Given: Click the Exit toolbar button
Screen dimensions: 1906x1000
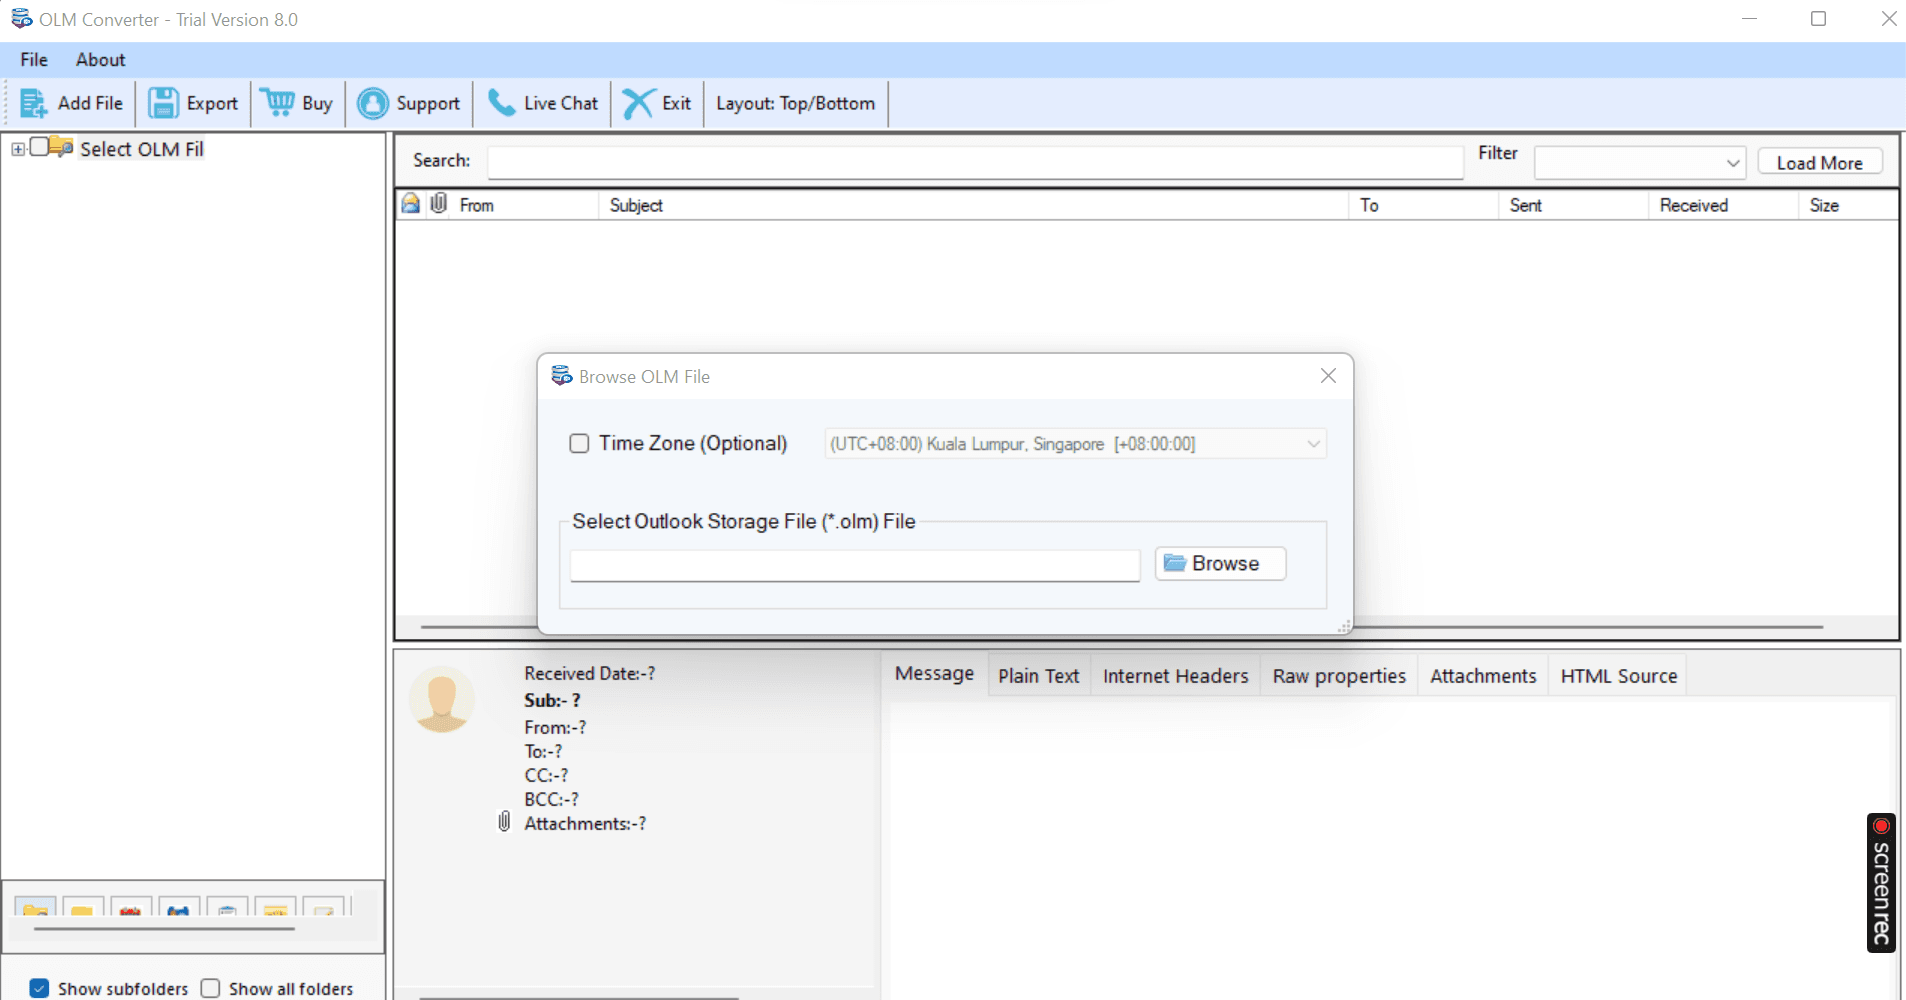Looking at the screenshot, I should tap(657, 103).
